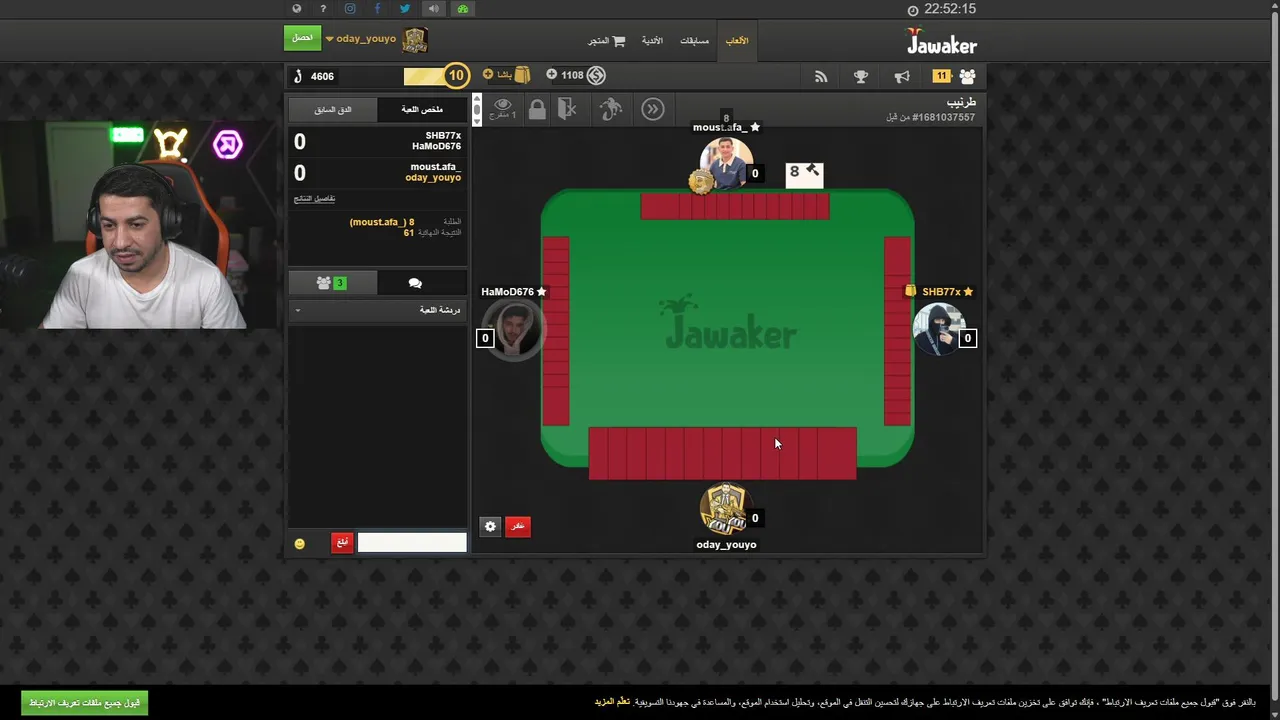Viewport: 1280px width, 720px height.
Task: Click the green احصل button
Action: [303, 38]
